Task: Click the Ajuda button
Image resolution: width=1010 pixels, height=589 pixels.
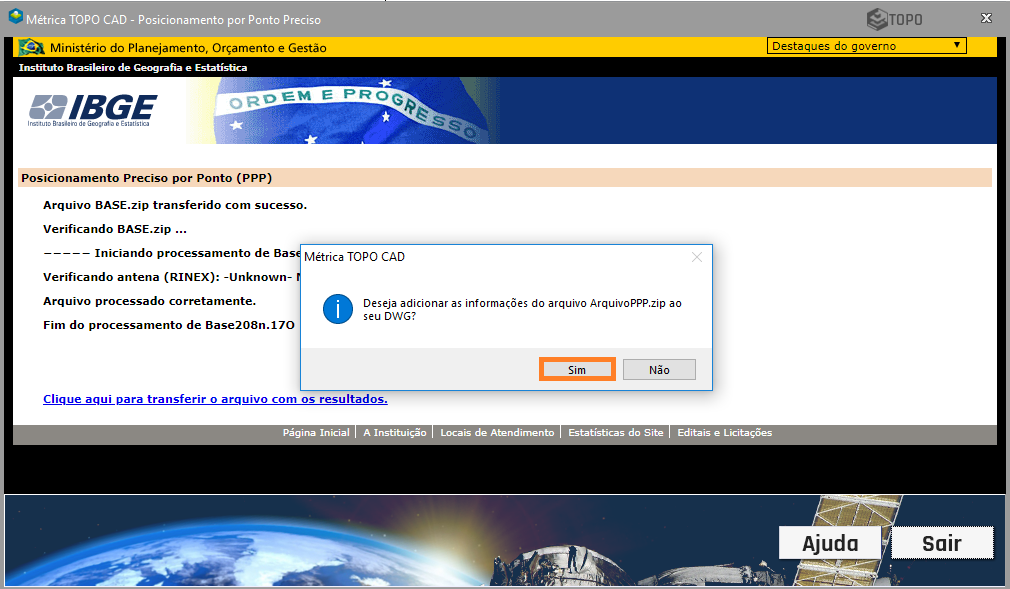Action: pos(830,543)
